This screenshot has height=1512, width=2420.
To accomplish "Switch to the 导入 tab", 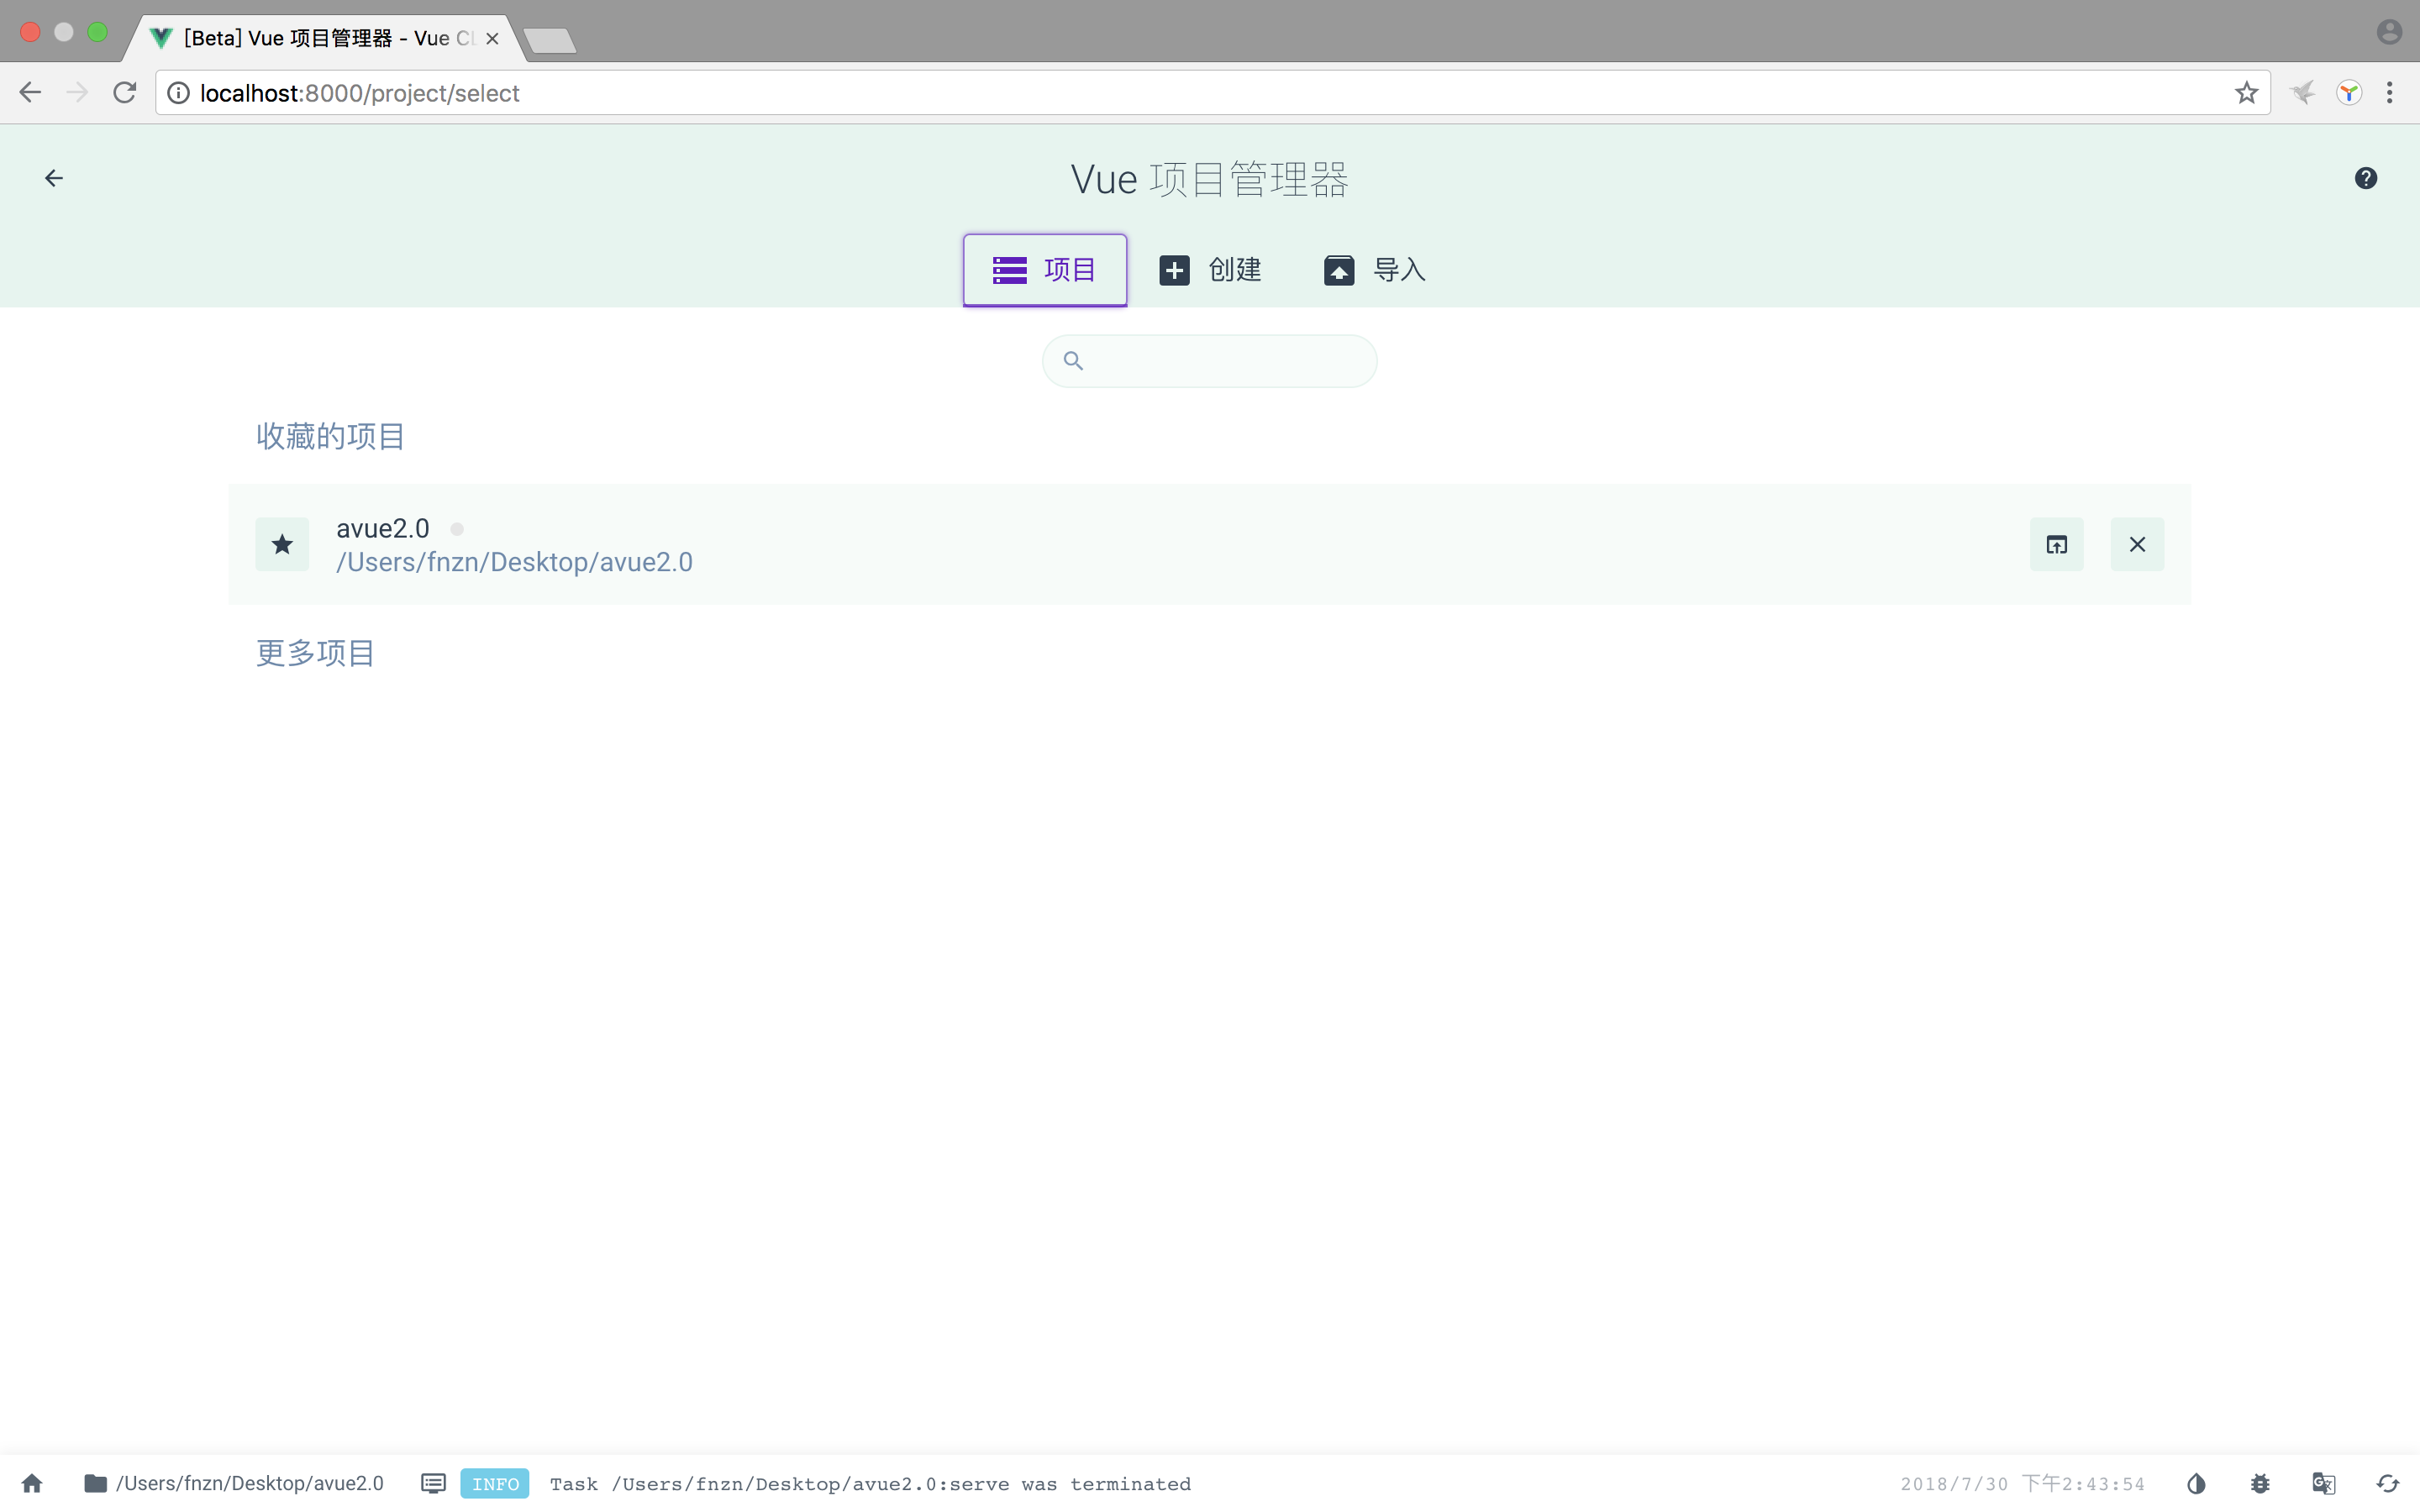I will 1375,270.
